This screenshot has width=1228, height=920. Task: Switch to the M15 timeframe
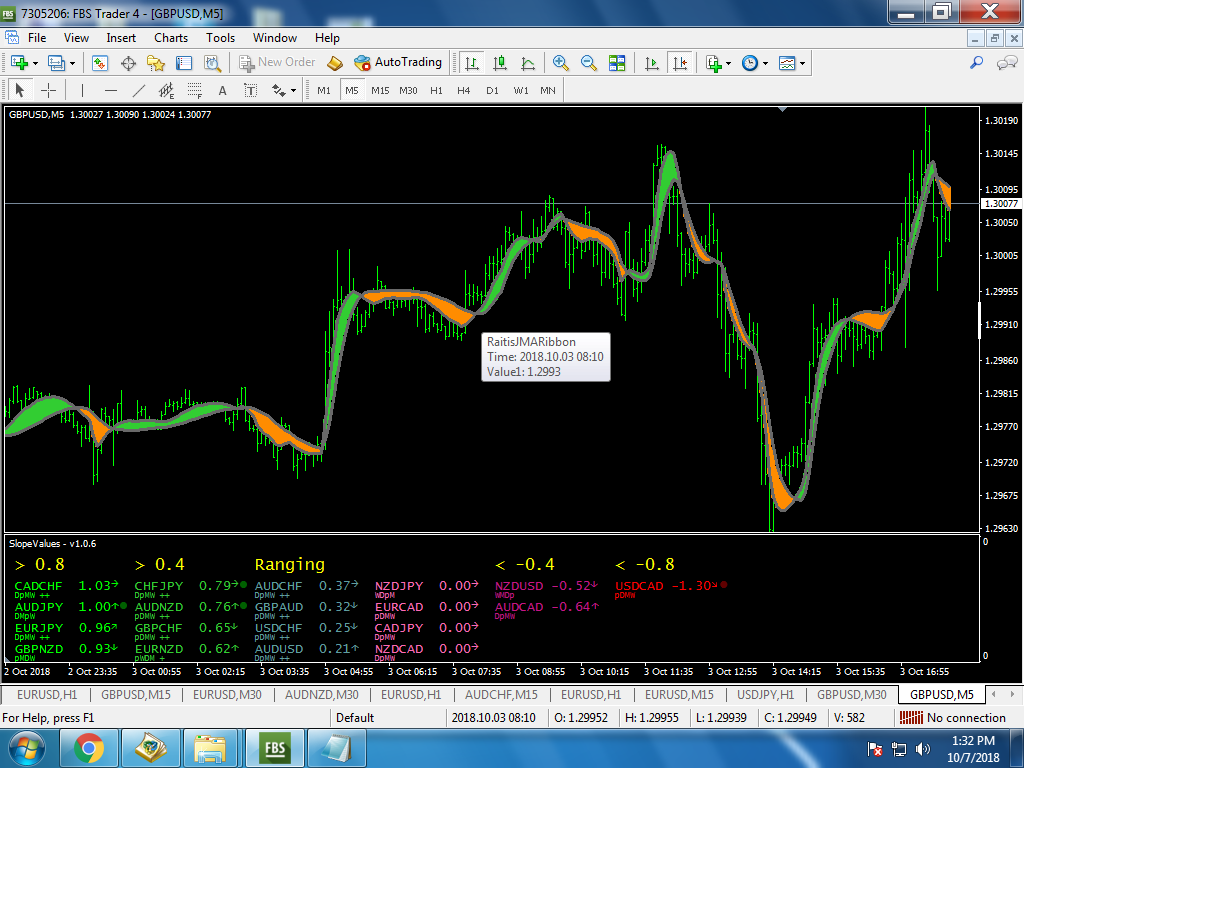(x=380, y=90)
